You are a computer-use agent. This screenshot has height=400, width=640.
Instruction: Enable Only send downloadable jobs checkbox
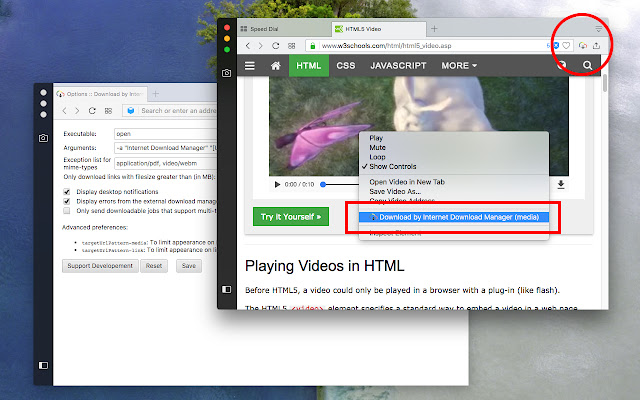(x=67, y=211)
